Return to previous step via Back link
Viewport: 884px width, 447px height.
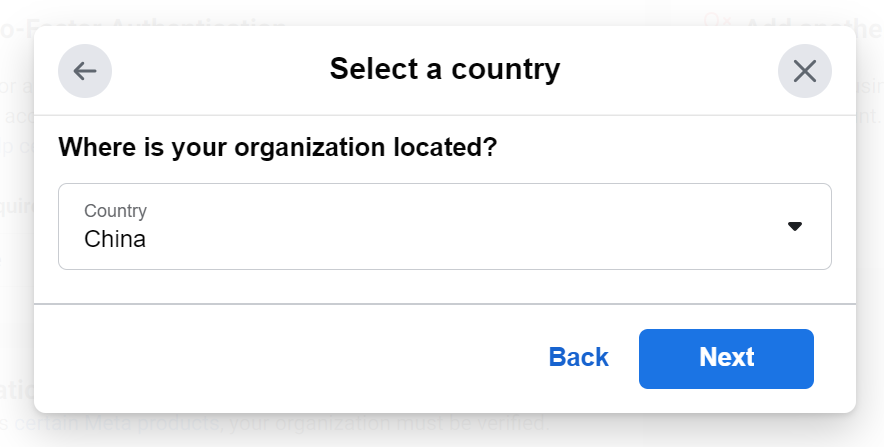click(x=578, y=357)
